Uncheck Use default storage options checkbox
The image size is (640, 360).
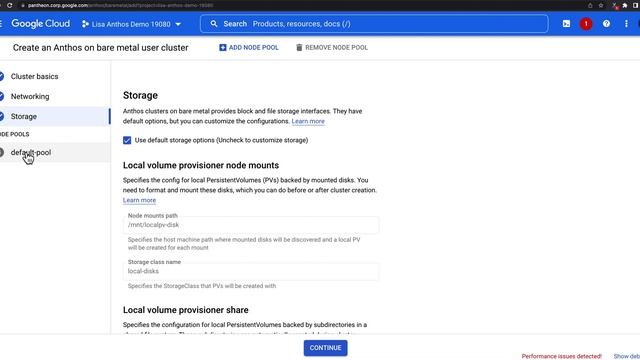click(127, 140)
